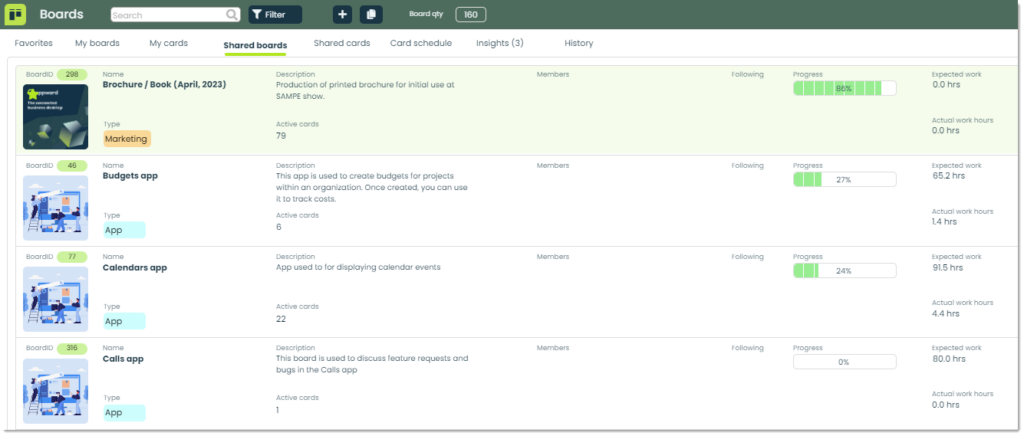Open the Filter button
The width and height of the screenshot is (1024, 436).
275,14
